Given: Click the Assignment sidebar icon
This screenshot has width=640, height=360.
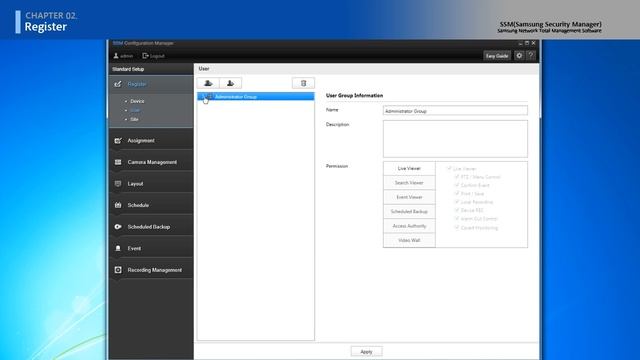Looking at the screenshot, I should [x=118, y=141].
